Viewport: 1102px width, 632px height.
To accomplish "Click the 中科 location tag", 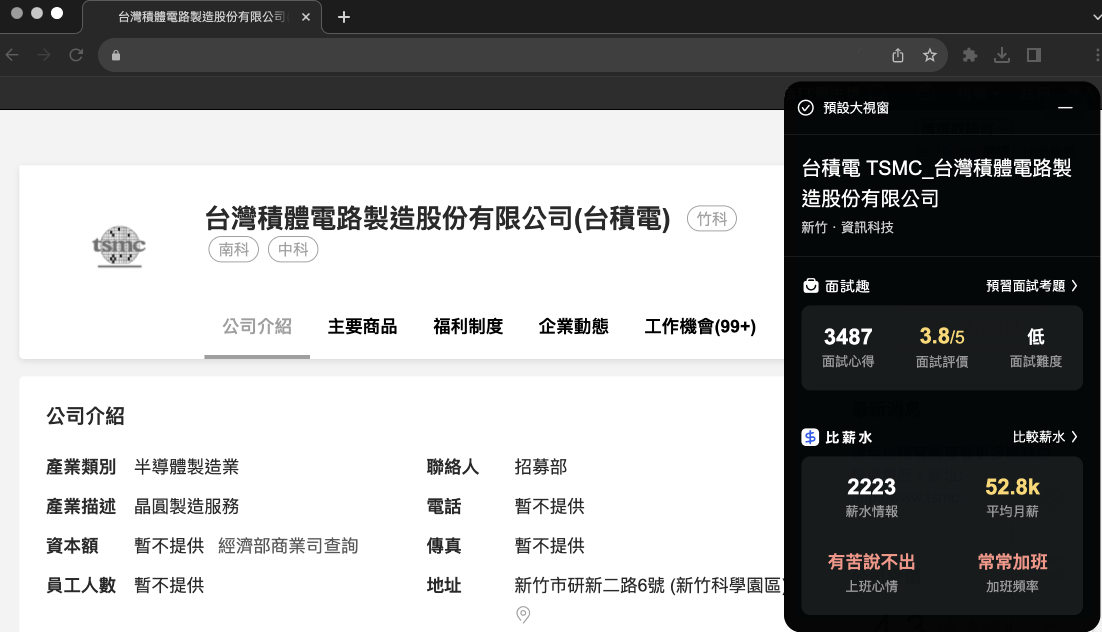I will pos(293,250).
